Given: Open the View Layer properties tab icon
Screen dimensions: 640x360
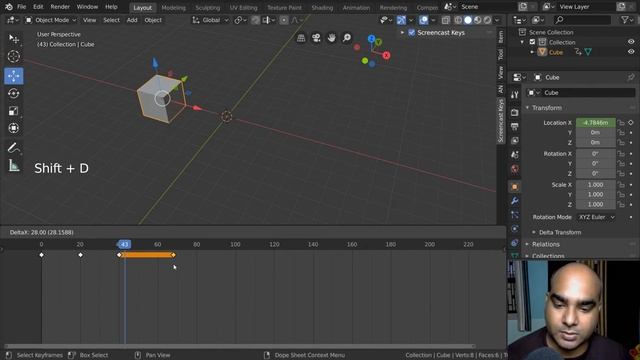Looking at the screenshot, I should point(514,140).
